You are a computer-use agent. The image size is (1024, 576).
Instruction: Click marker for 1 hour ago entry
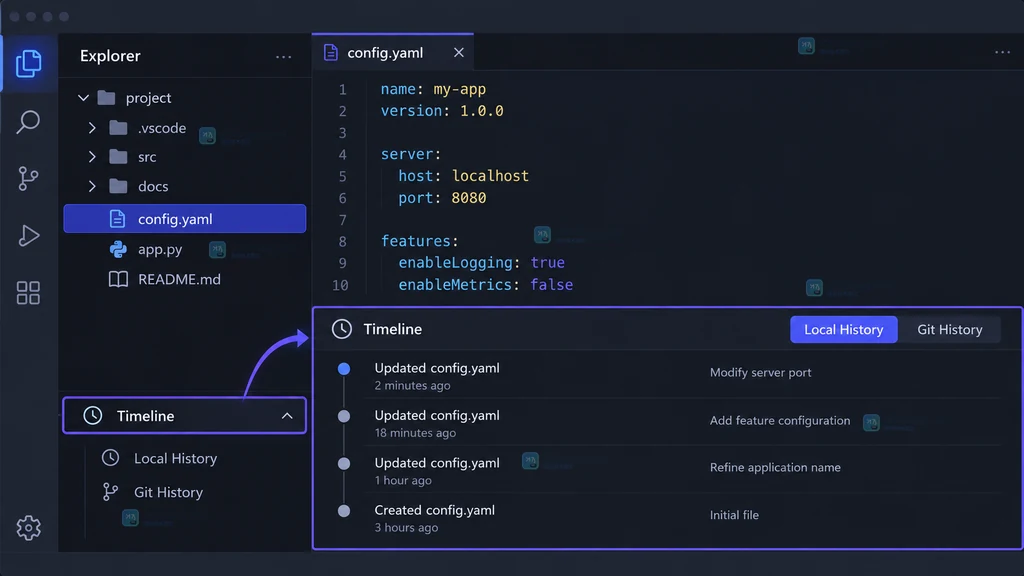[x=344, y=464]
